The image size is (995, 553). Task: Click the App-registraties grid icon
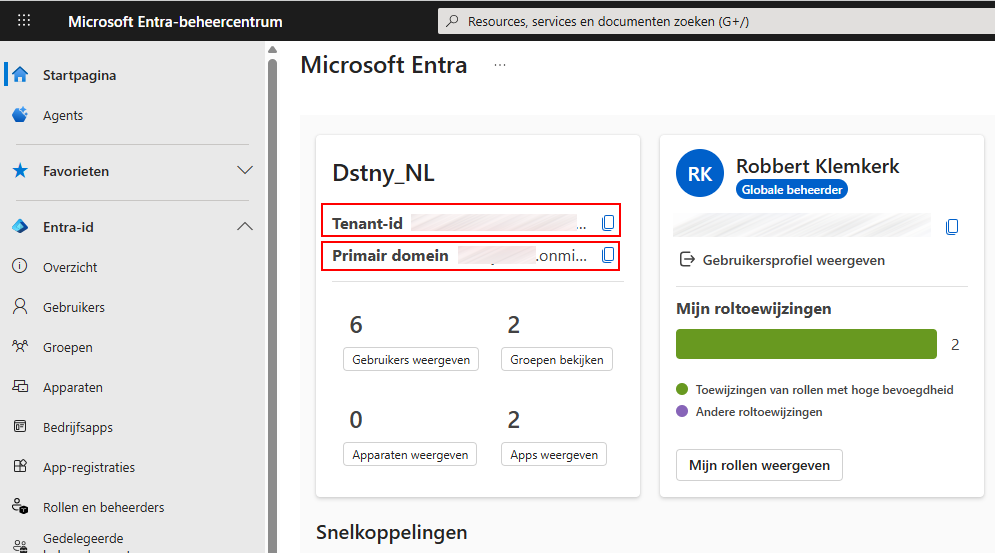pyautogui.click(x=20, y=467)
